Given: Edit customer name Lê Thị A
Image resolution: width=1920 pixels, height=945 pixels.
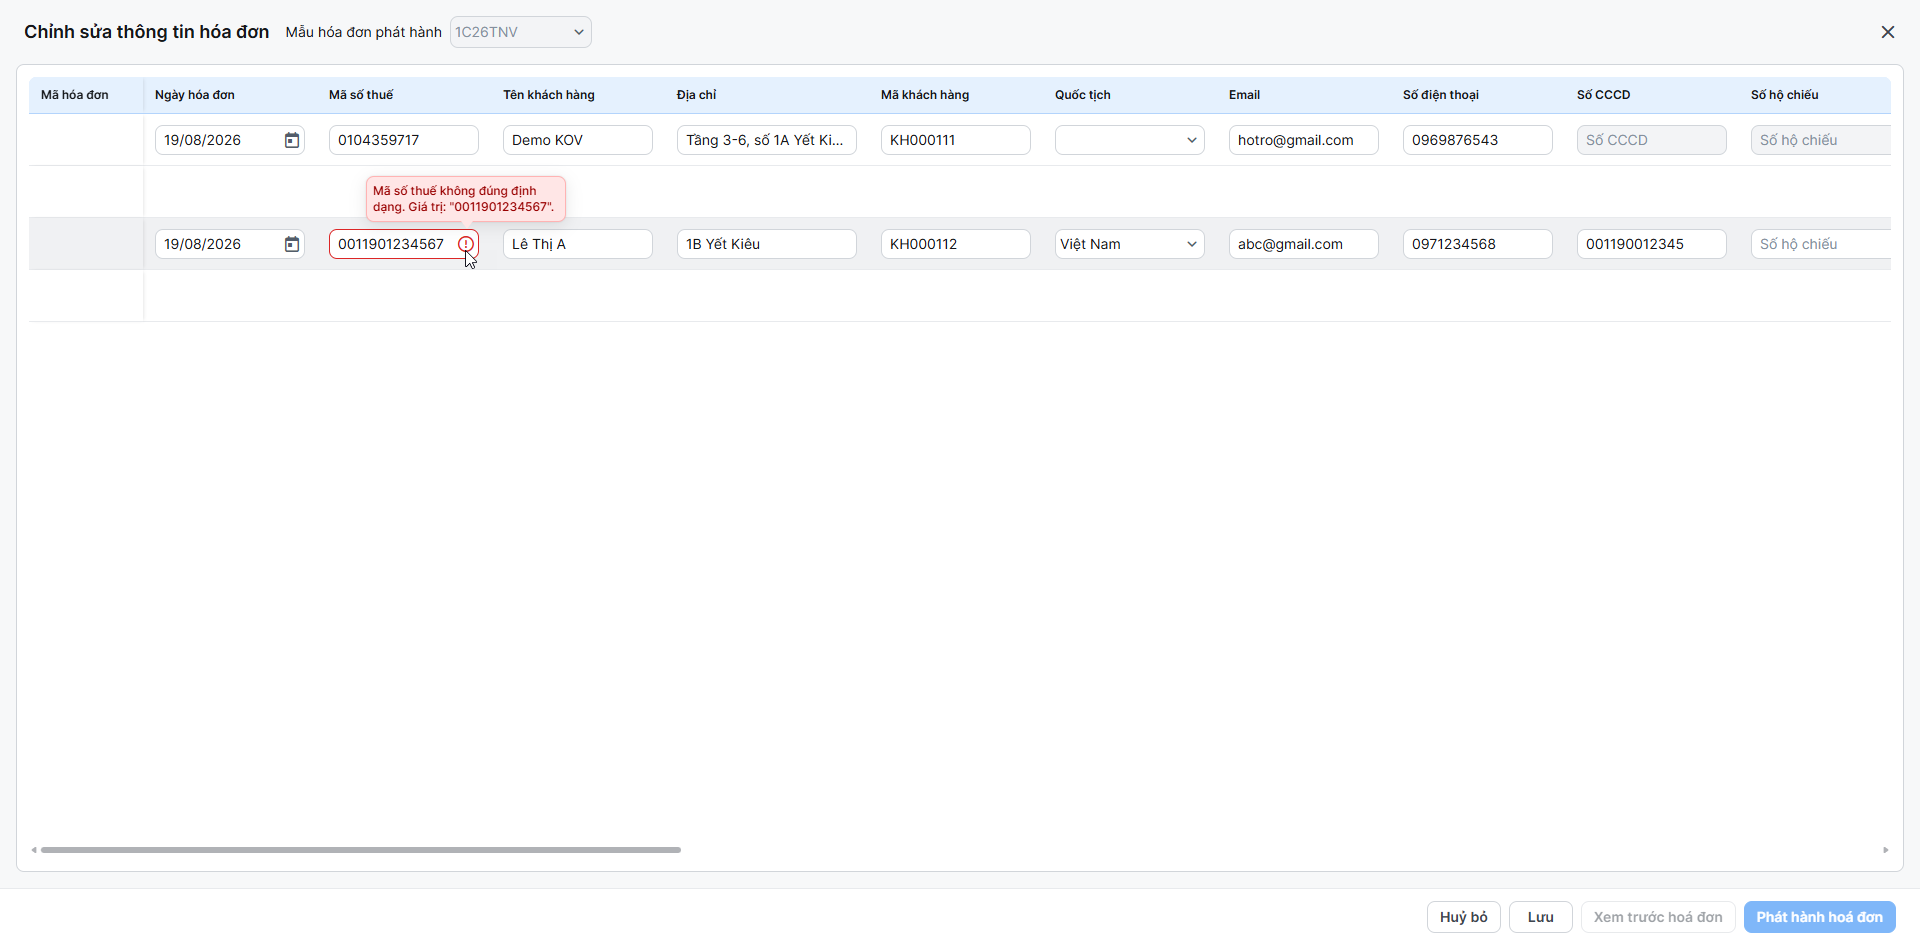Looking at the screenshot, I should coord(577,244).
